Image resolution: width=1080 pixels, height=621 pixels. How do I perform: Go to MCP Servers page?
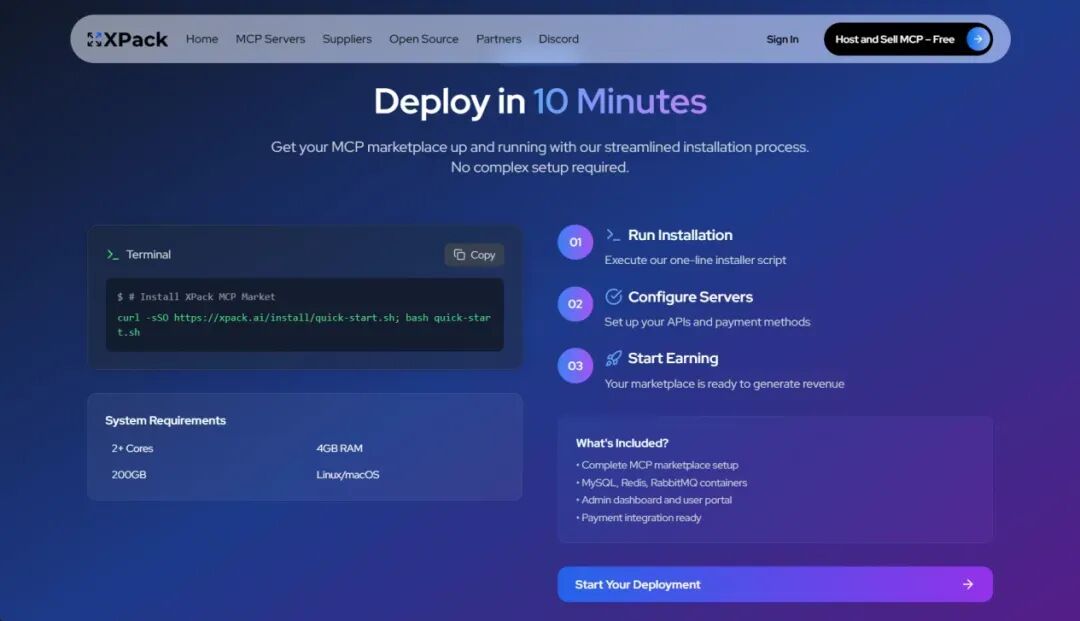[x=270, y=39]
